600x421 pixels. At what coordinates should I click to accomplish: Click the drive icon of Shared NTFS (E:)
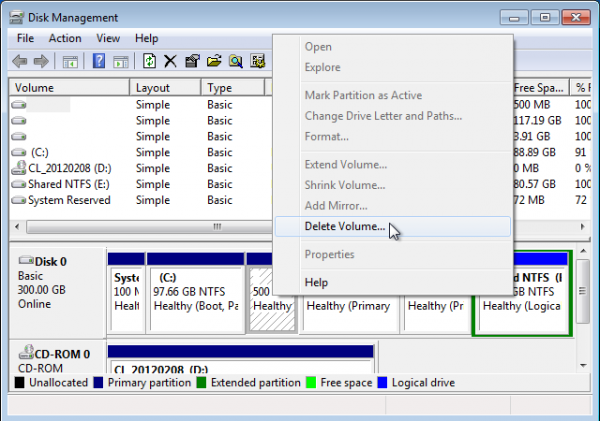19,184
